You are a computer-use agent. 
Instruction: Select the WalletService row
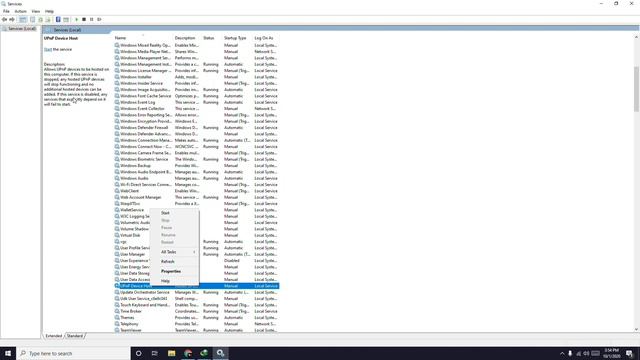pos(196,210)
